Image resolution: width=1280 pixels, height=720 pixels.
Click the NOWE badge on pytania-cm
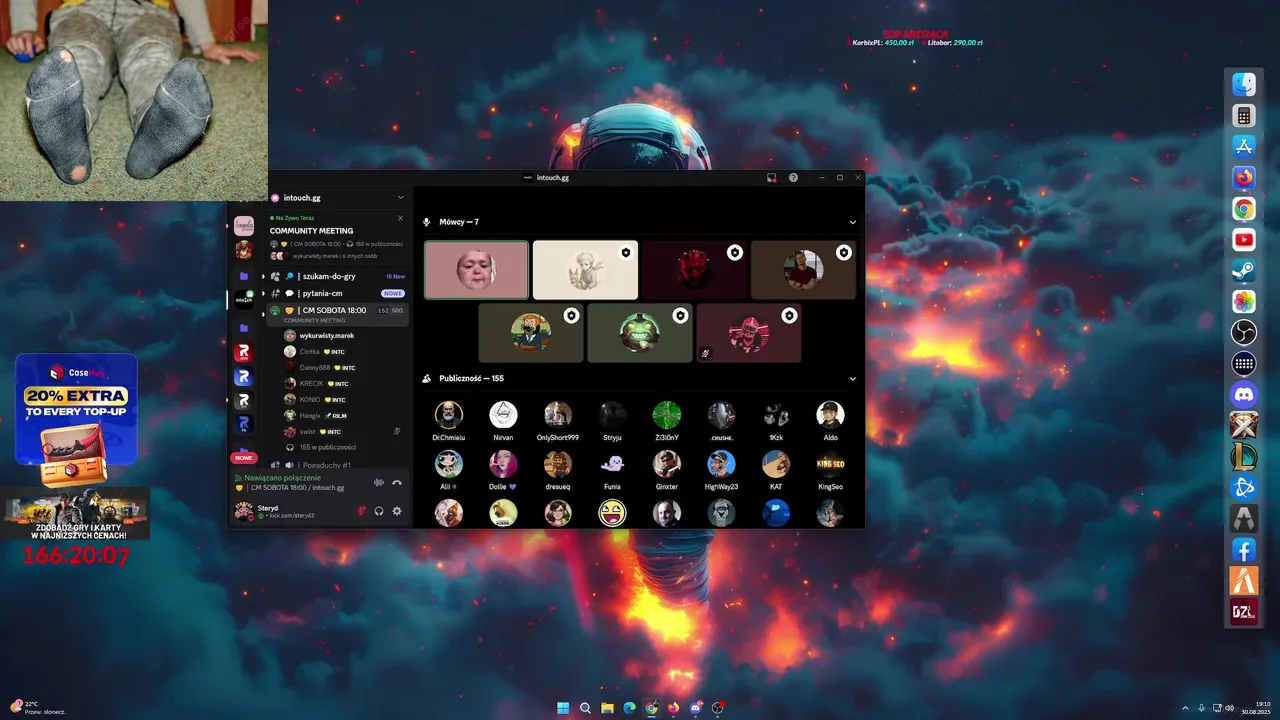point(393,293)
